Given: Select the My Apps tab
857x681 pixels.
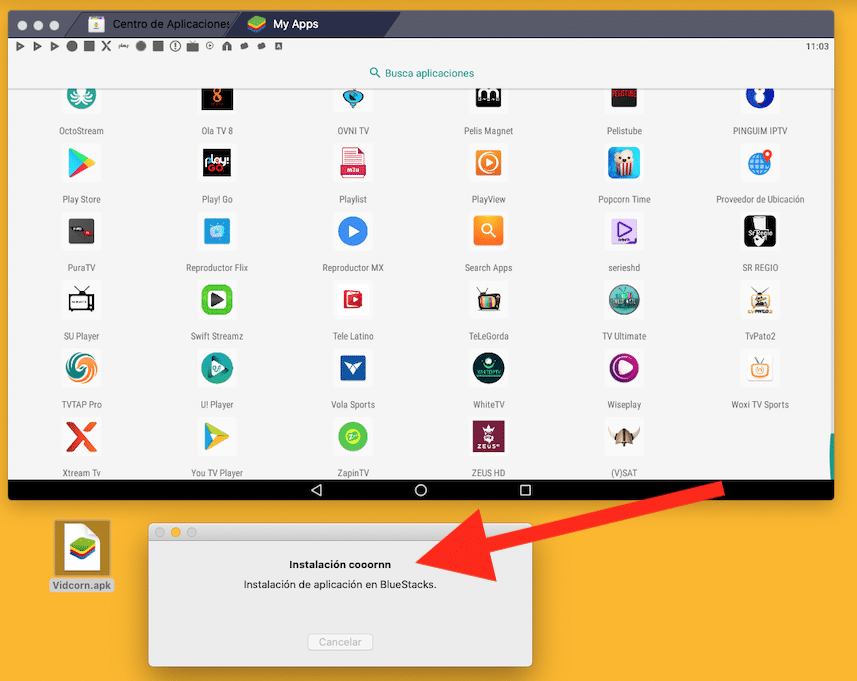Looking at the screenshot, I should coord(295,23).
